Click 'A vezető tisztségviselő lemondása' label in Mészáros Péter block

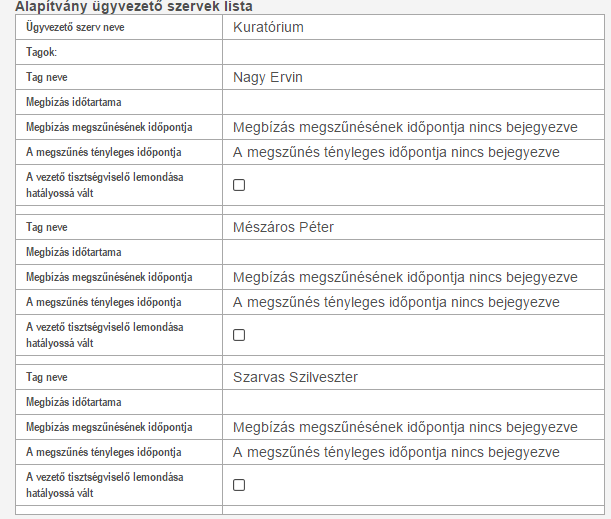pyautogui.click(x=104, y=327)
